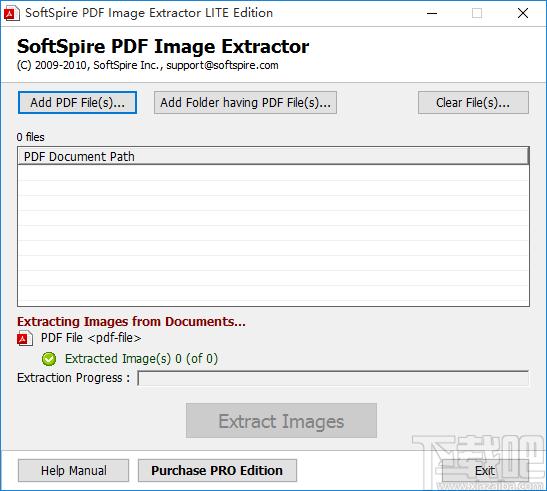The width and height of the screenshot is (547, 491).
Task: Click the 'Extracted Image(s) 0 (of 0)' text
Action: pos(141,359)
